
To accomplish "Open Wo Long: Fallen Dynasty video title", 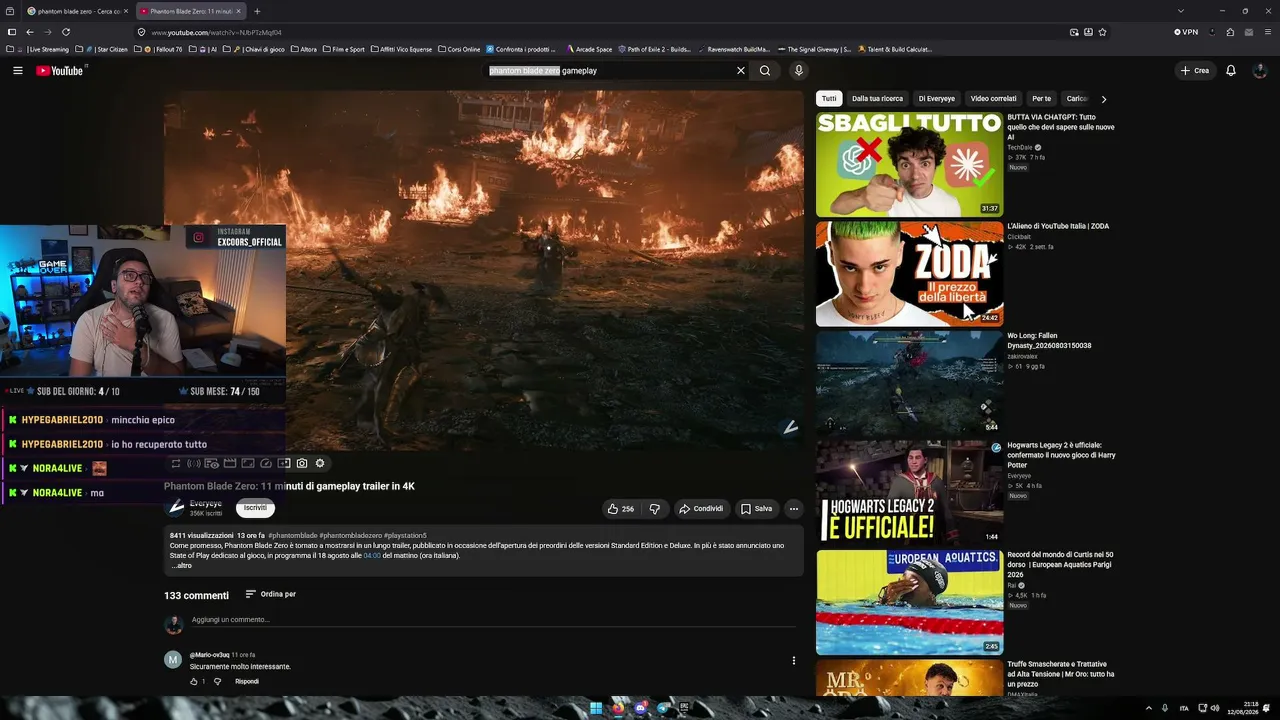I will pos(1049,341).
